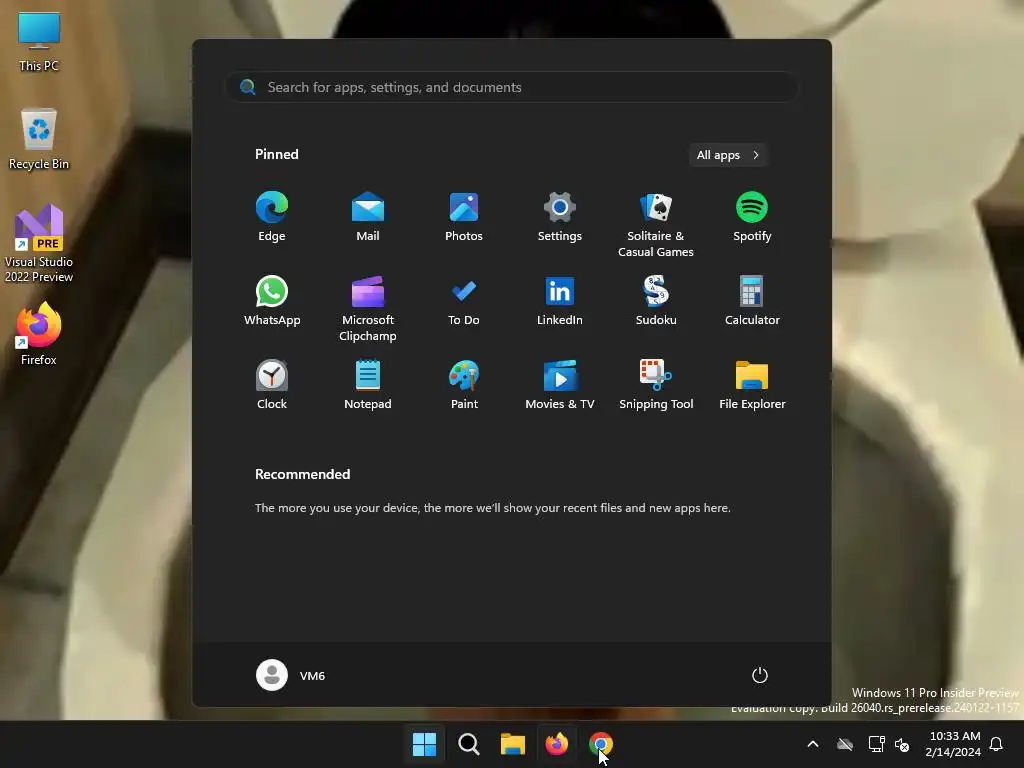Screen dimensions: 1024x768
Task: Launch Movies & TV
Action: coord(560,385)
